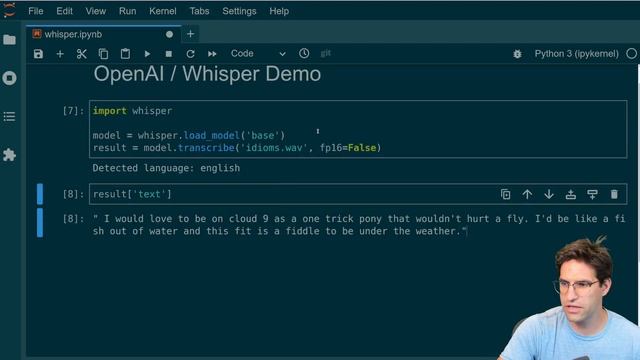Cut the selected cell with the scissors icon
The image size is (640, 360).
pos(82,54)
